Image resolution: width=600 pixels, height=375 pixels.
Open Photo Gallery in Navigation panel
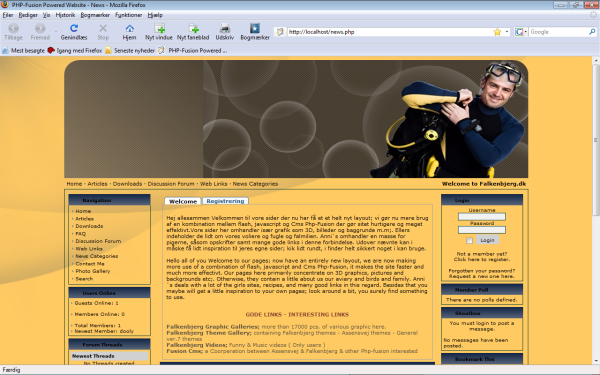[93, 271]
